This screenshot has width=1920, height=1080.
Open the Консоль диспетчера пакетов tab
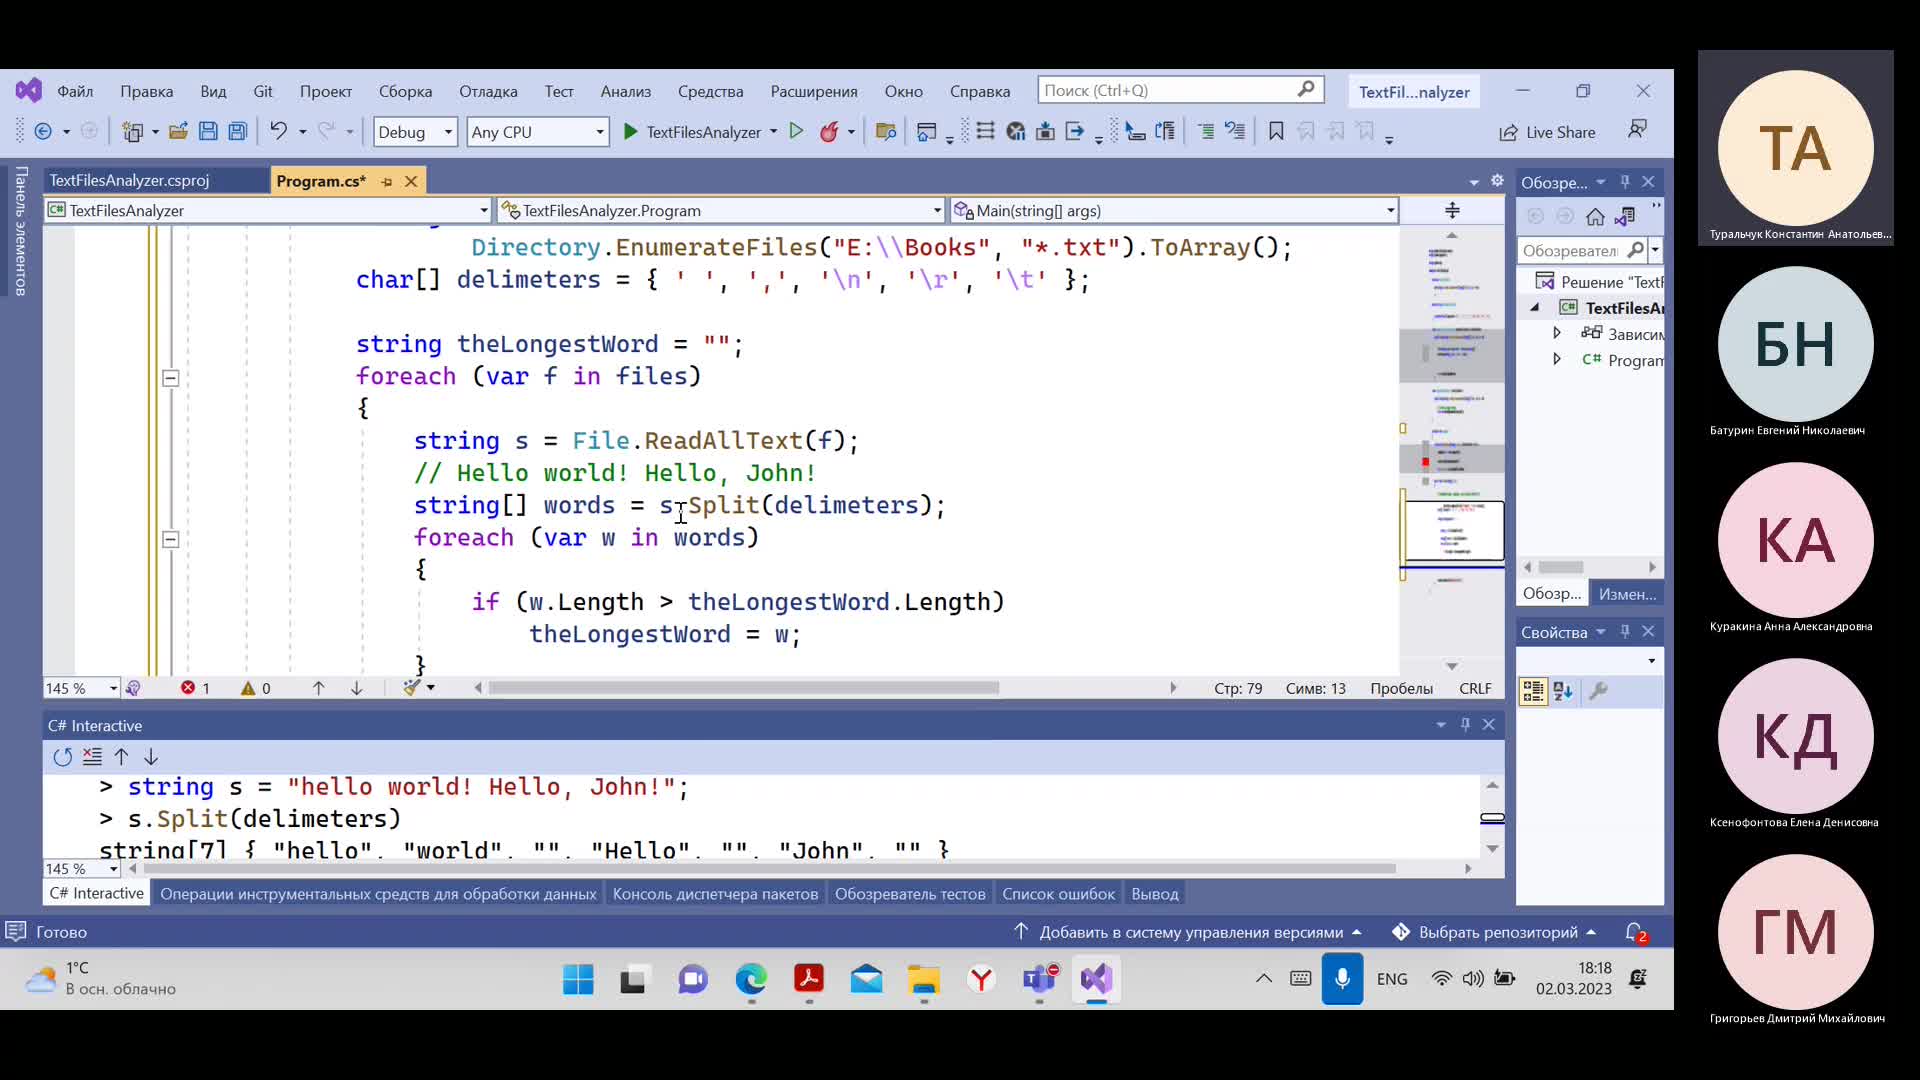coord(715,894)
